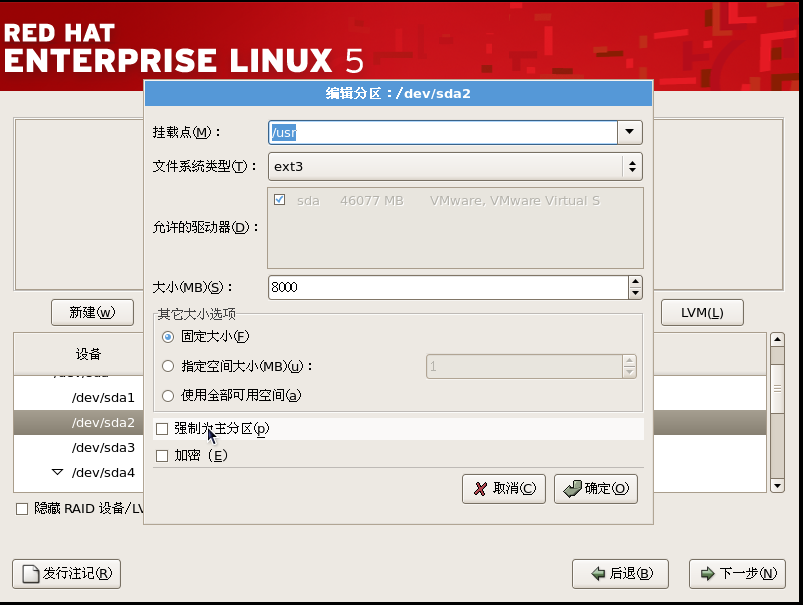Select the fixed size radio option

click(x=168, y=337)
